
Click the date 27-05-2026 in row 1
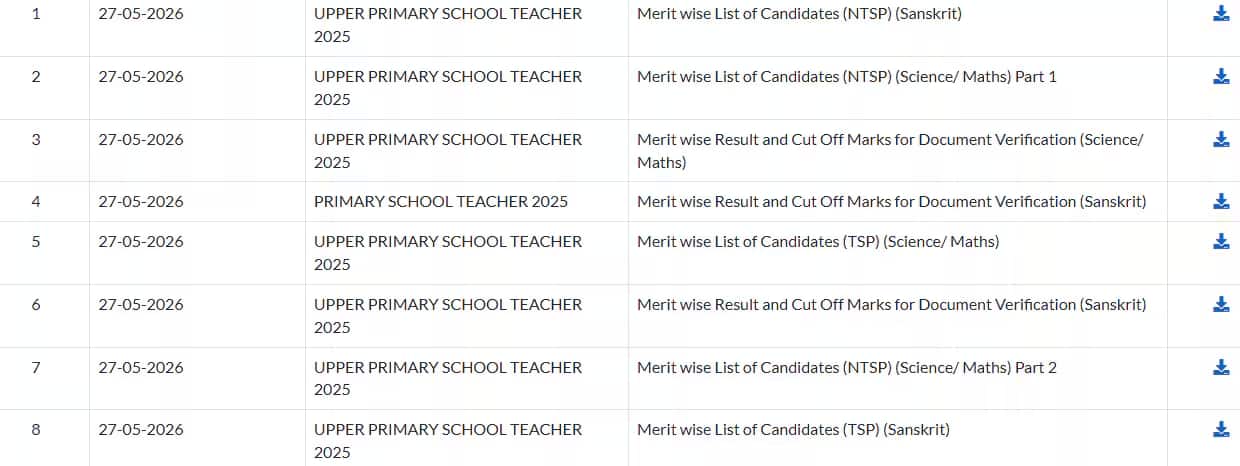[141, 14]
